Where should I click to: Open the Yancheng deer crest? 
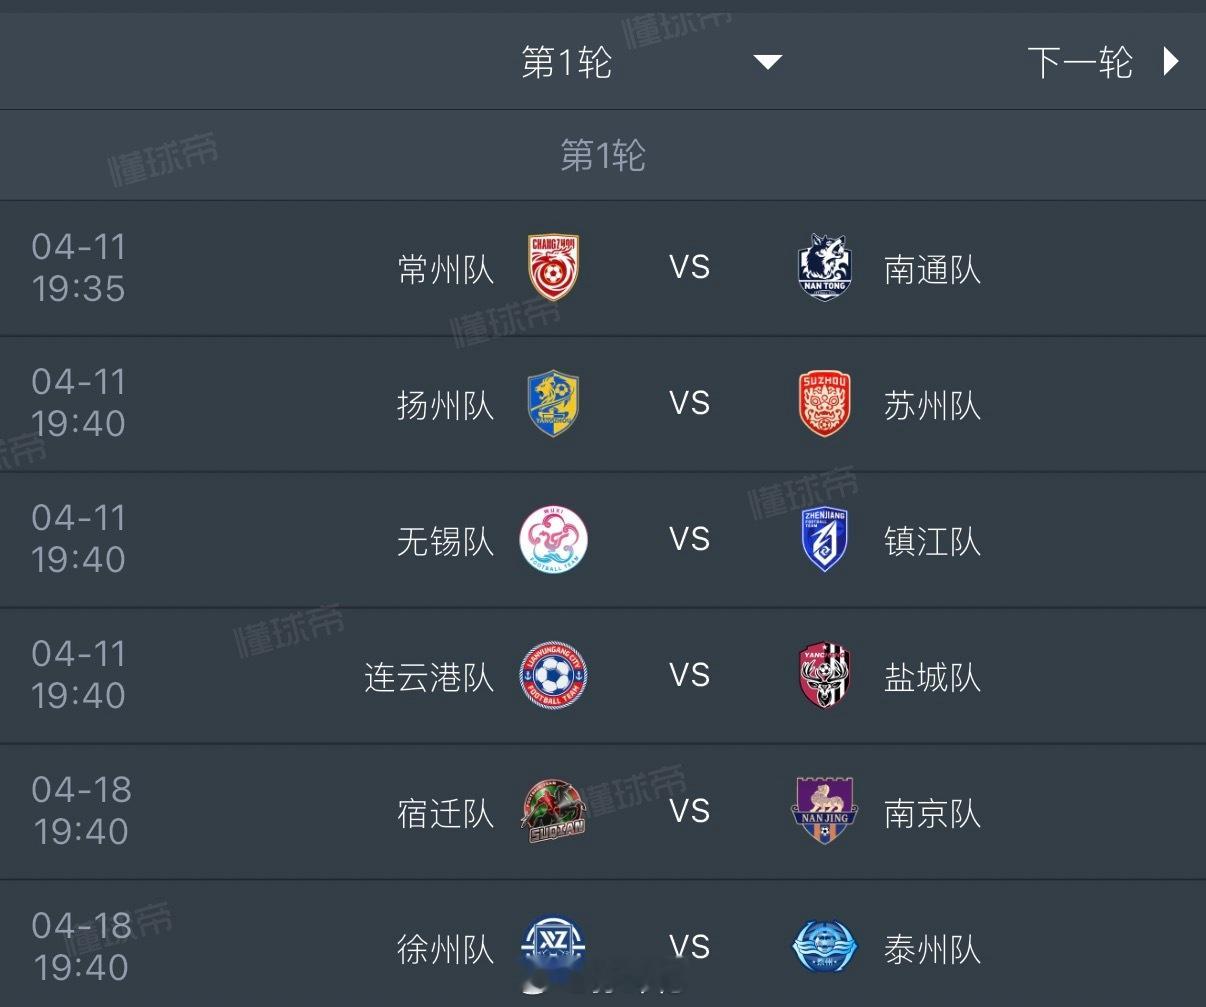pyautogui.click(x=824, y=676)
